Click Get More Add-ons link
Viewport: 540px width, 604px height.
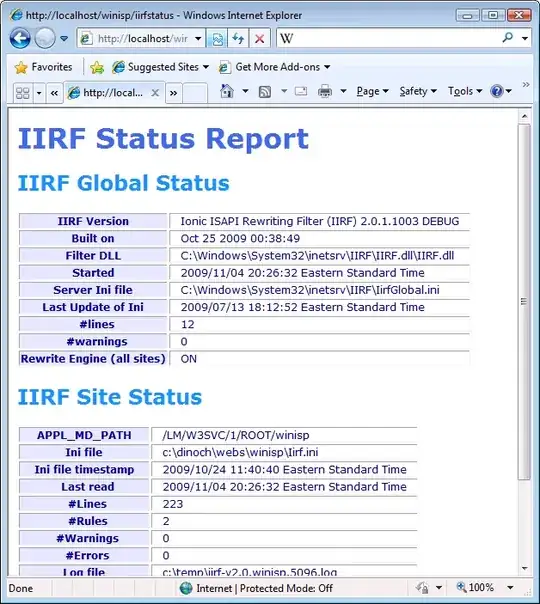pos(275,67)
